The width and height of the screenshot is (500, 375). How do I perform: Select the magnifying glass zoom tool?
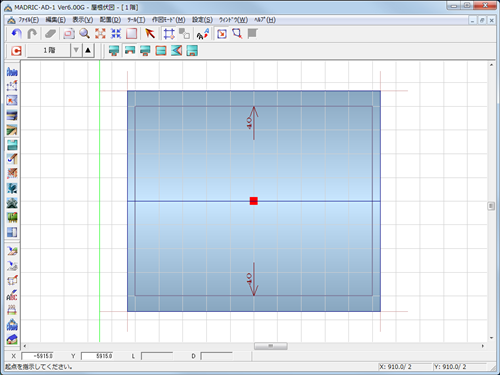pyautogui.click(x=84, y=34)
